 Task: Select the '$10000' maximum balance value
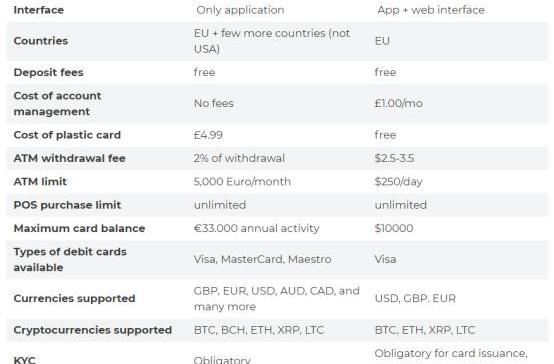(394, 228)
